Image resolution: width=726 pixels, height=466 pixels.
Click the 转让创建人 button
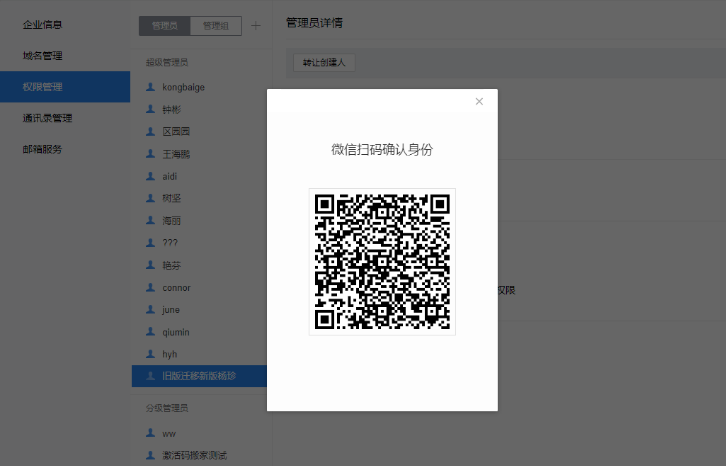click(x=324, y=63)
